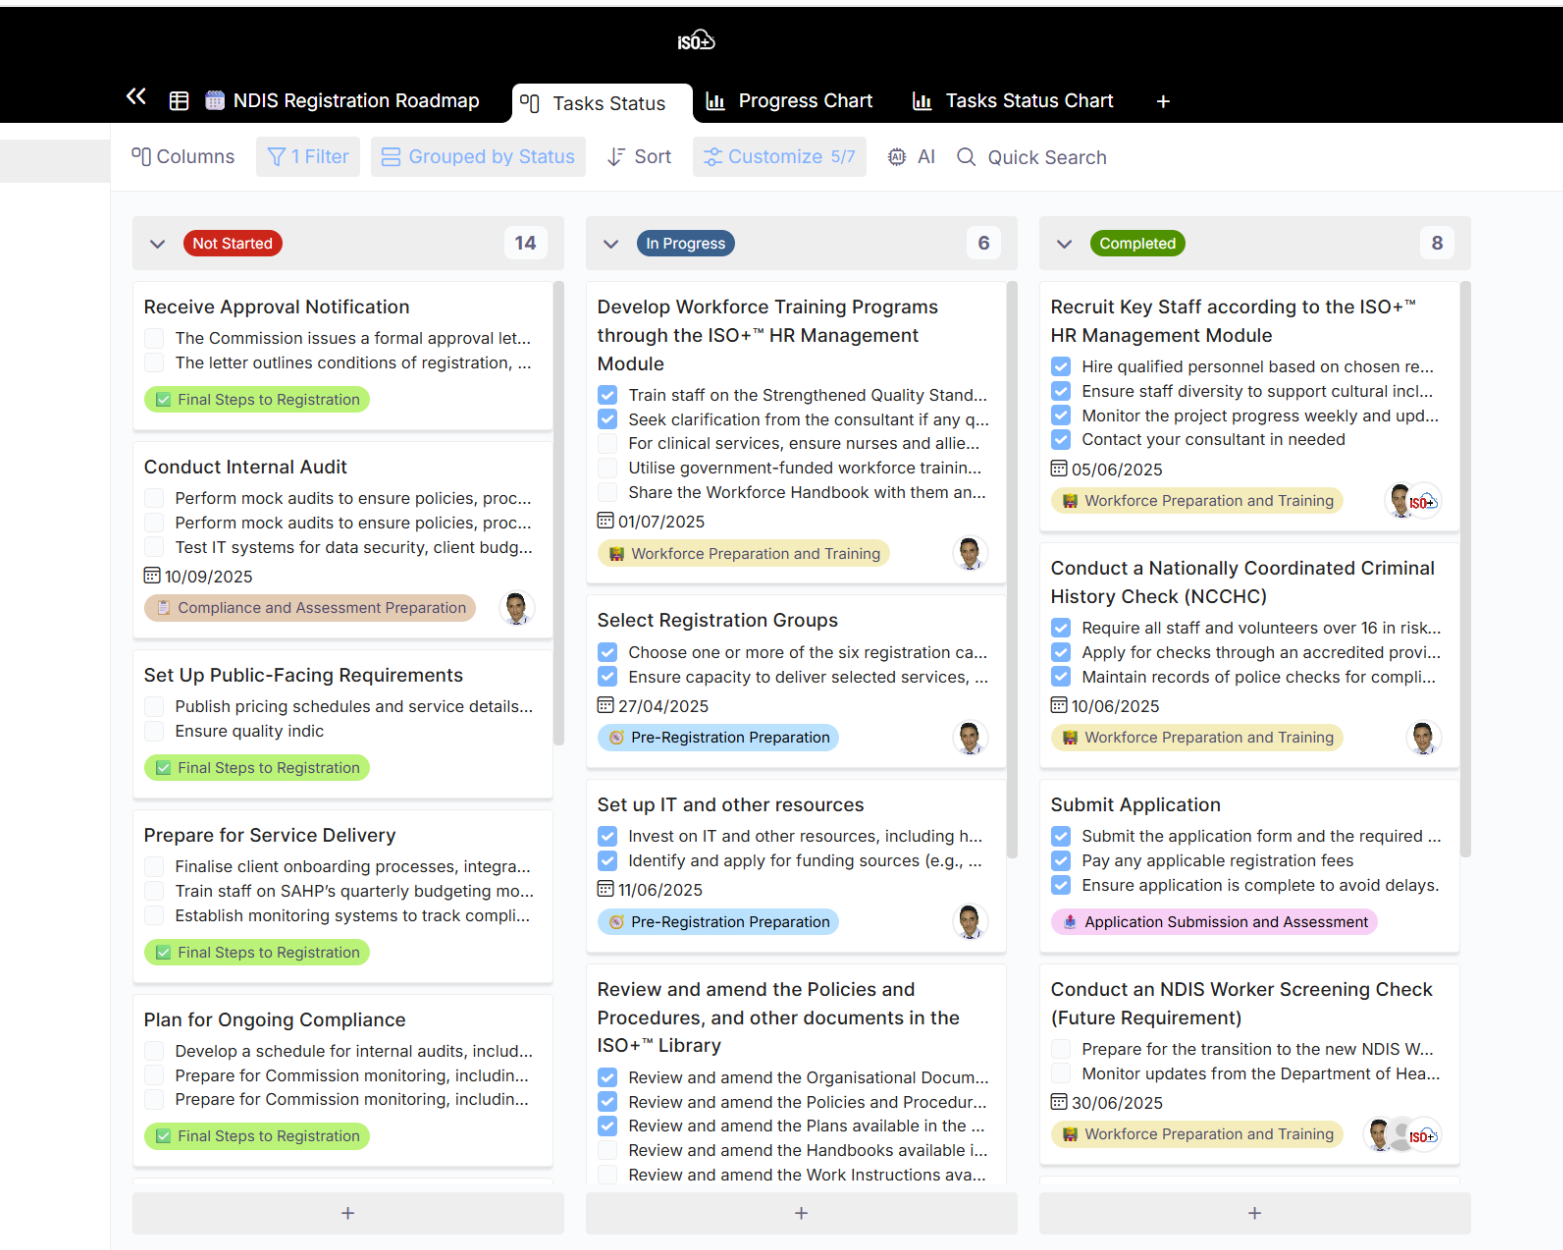Open Sort options in toolbar
1563x1250 pixels.
tap(640, 157)
